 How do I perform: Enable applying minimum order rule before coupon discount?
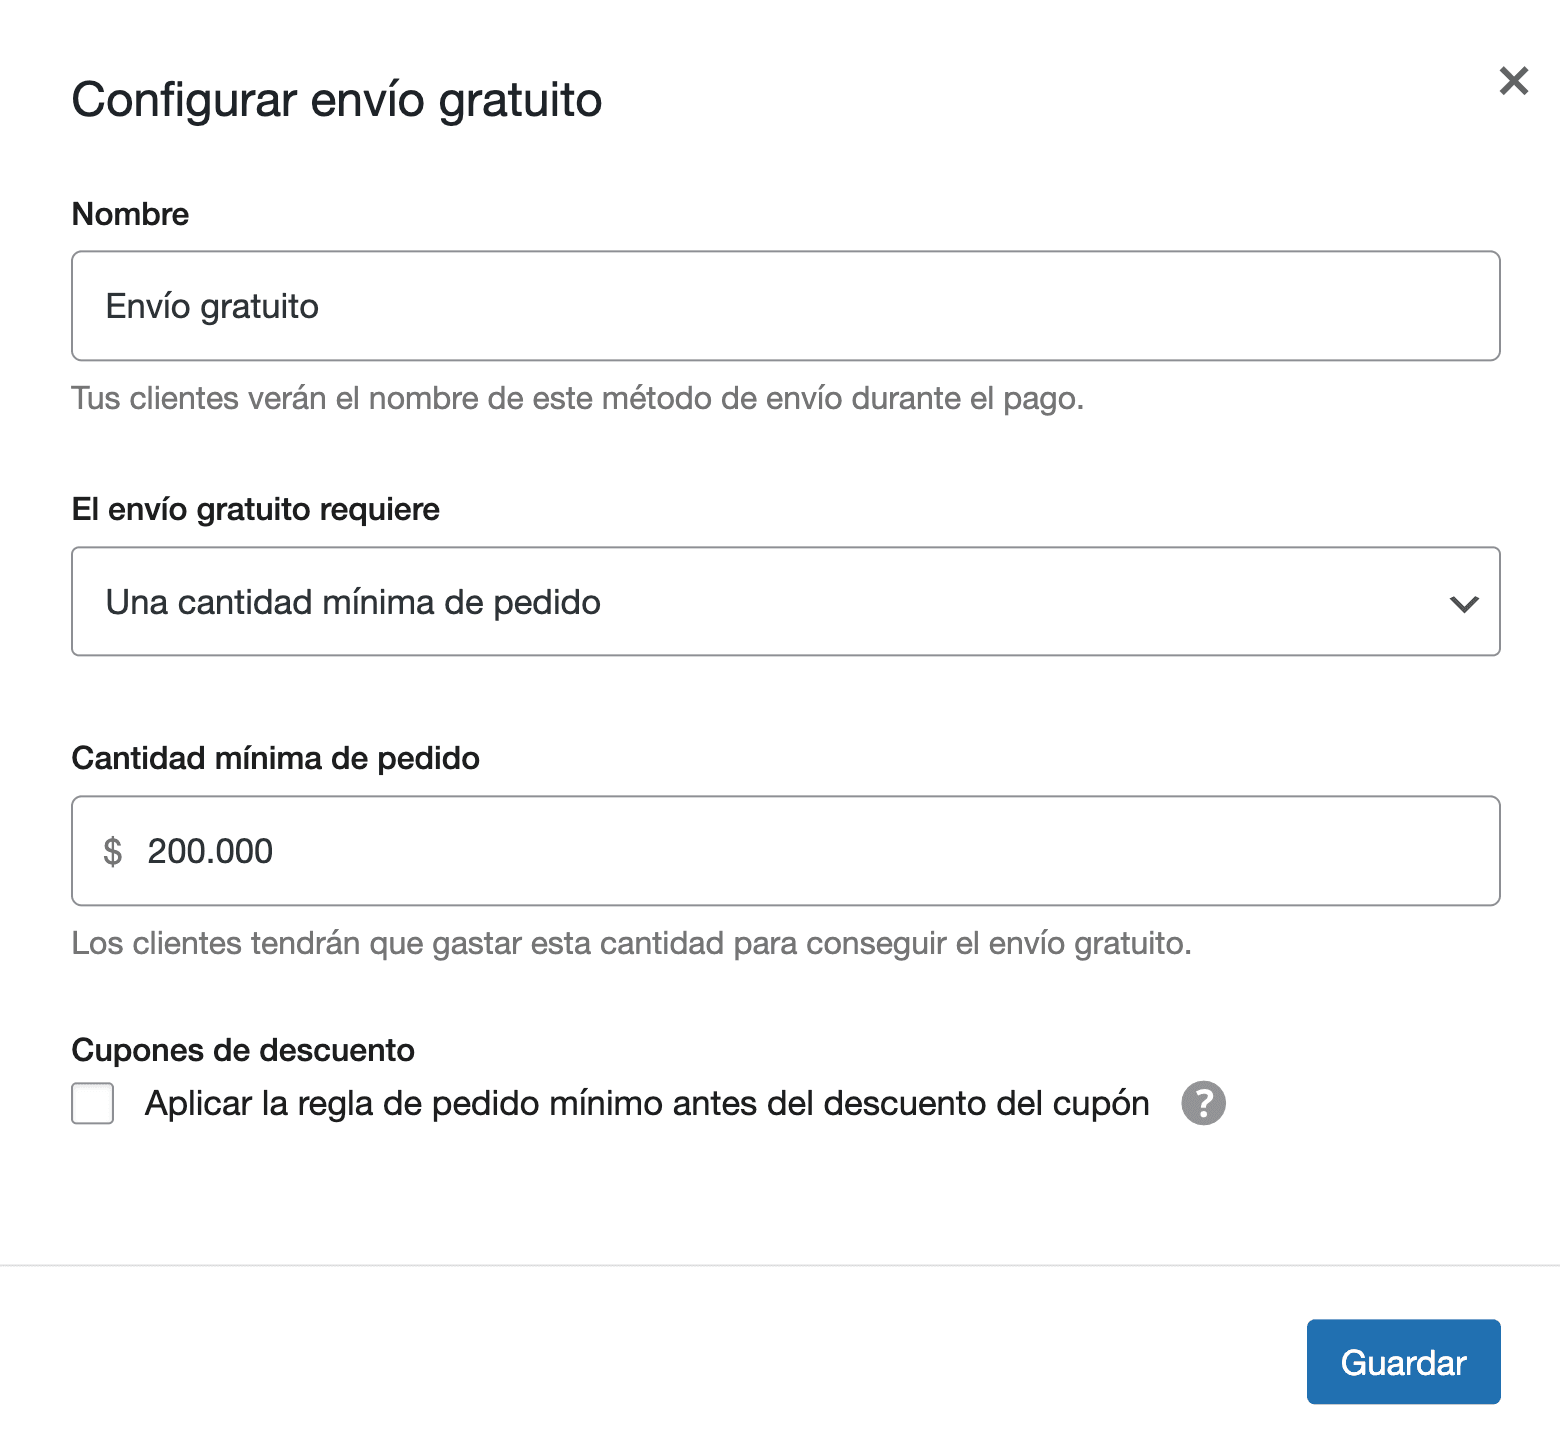tap(92, 1103)
